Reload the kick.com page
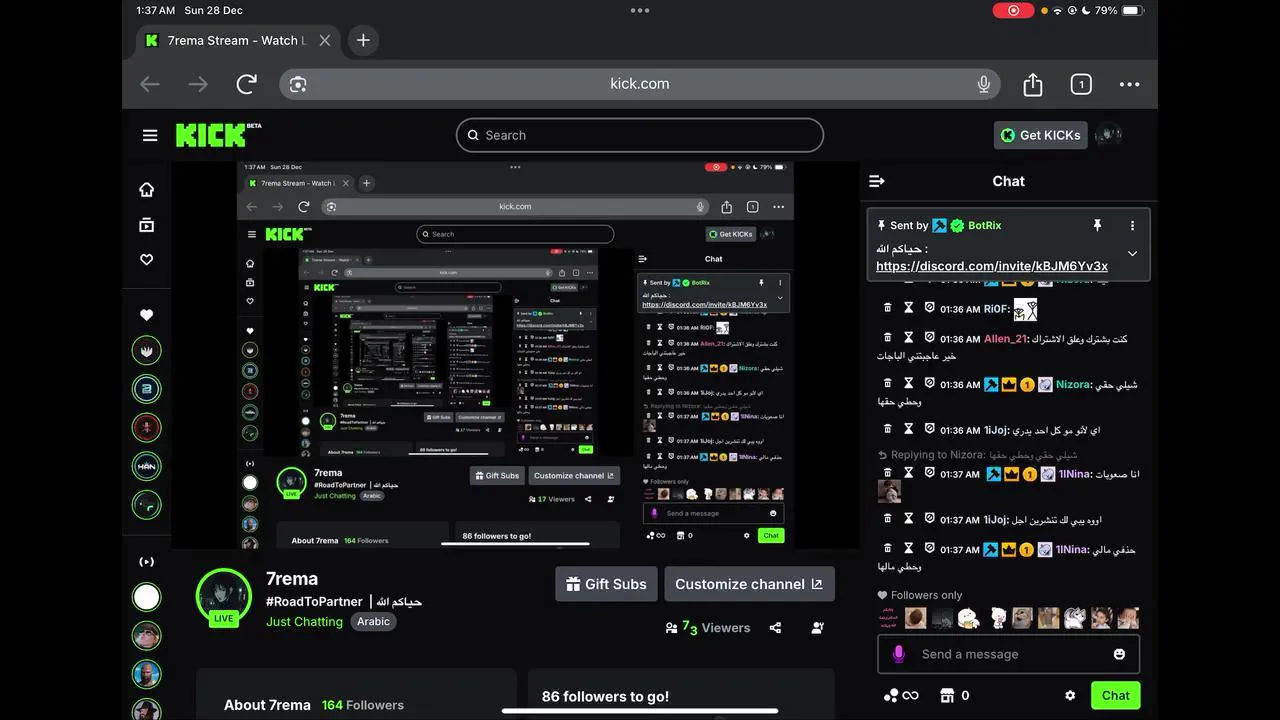Screen dimensions: 1280x720 click(247, 84)
